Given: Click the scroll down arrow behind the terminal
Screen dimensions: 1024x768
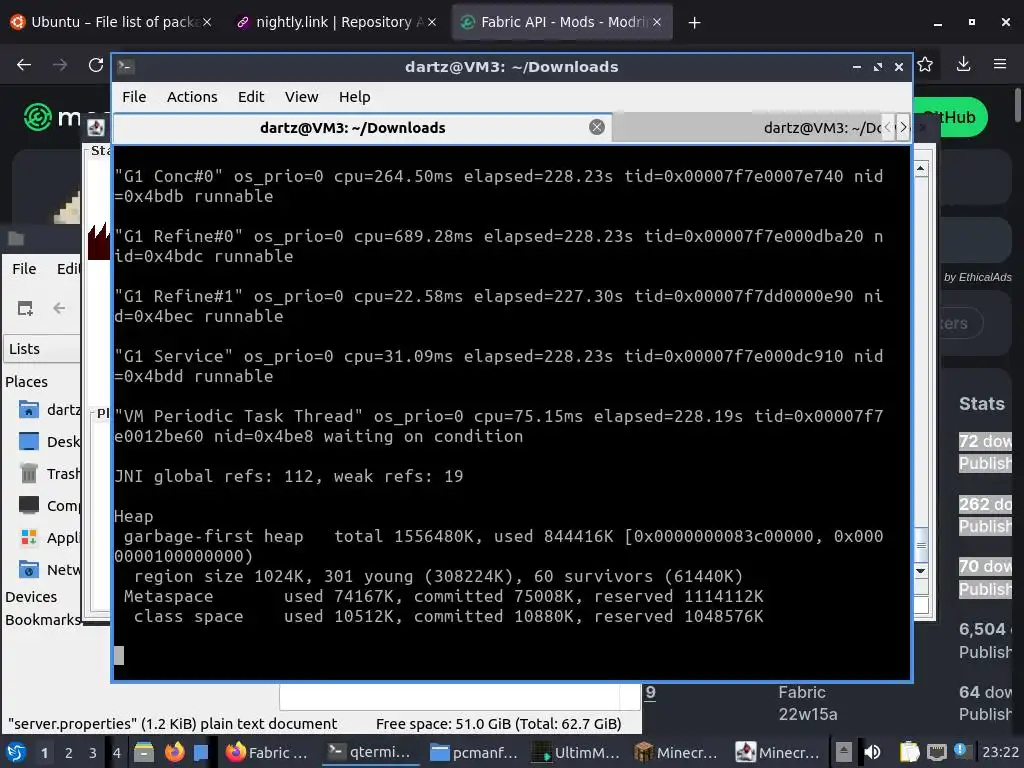Looking at the screenshot, I should pos(921,571).
